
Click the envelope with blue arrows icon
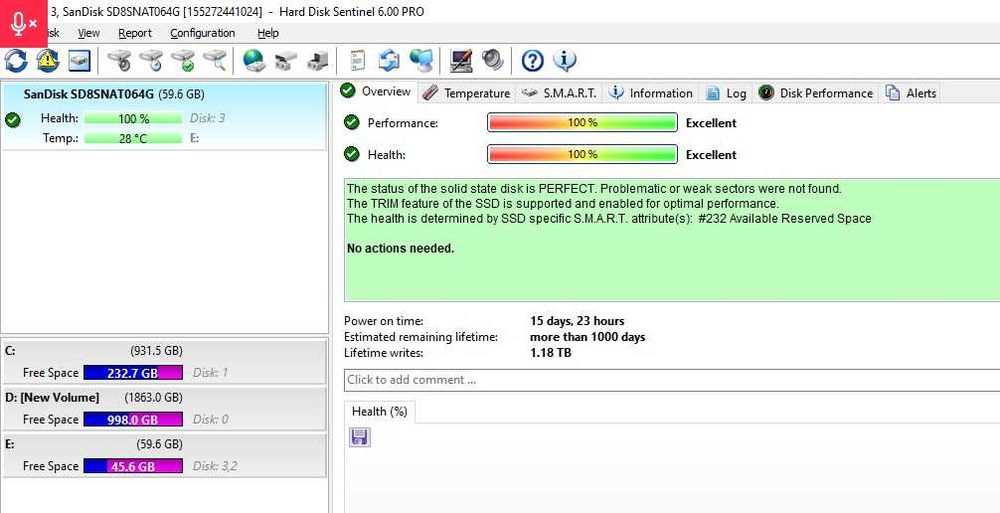click(388, 61)
